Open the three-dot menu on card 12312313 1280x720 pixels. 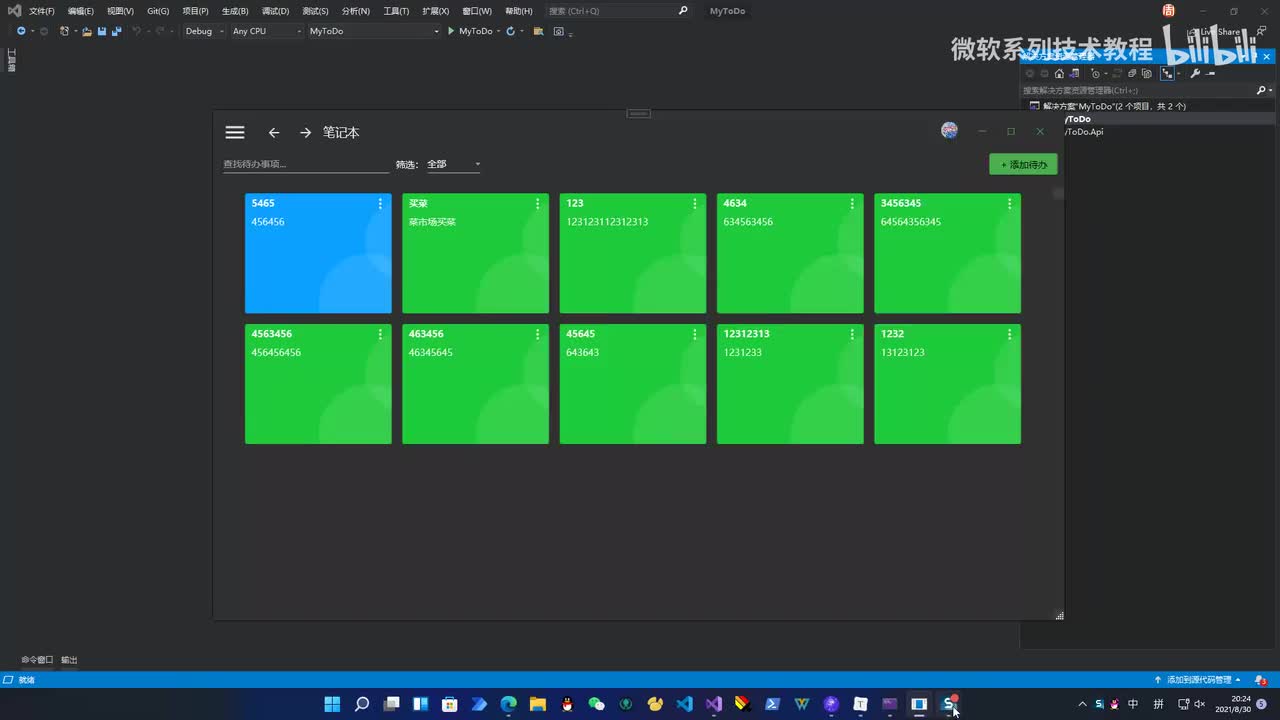coord(852,334)
